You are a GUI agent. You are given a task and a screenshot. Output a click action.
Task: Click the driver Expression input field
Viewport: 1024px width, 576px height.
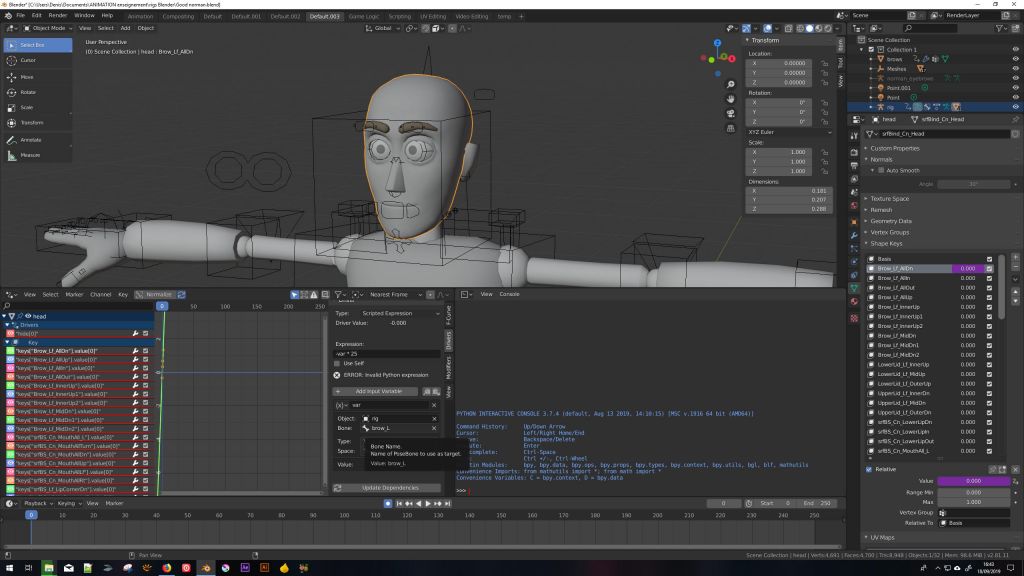point(387,354)
